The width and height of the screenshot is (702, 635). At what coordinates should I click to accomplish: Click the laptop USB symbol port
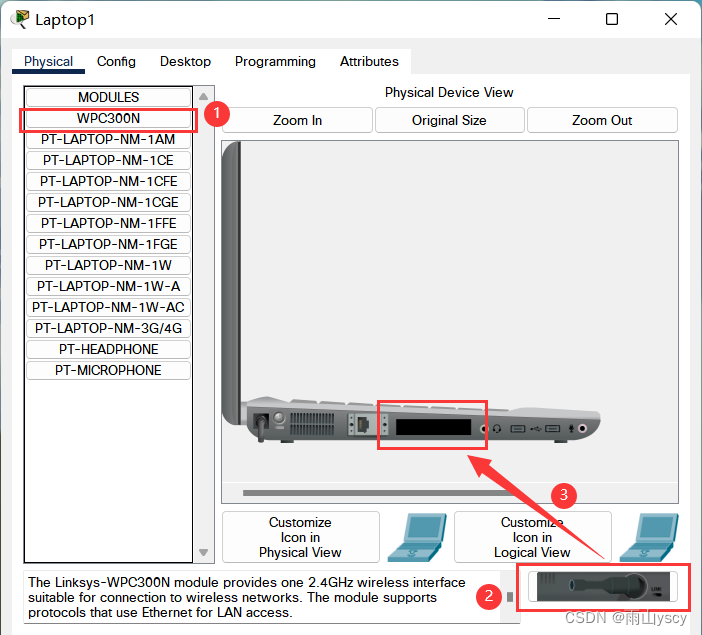pos(535,429)
